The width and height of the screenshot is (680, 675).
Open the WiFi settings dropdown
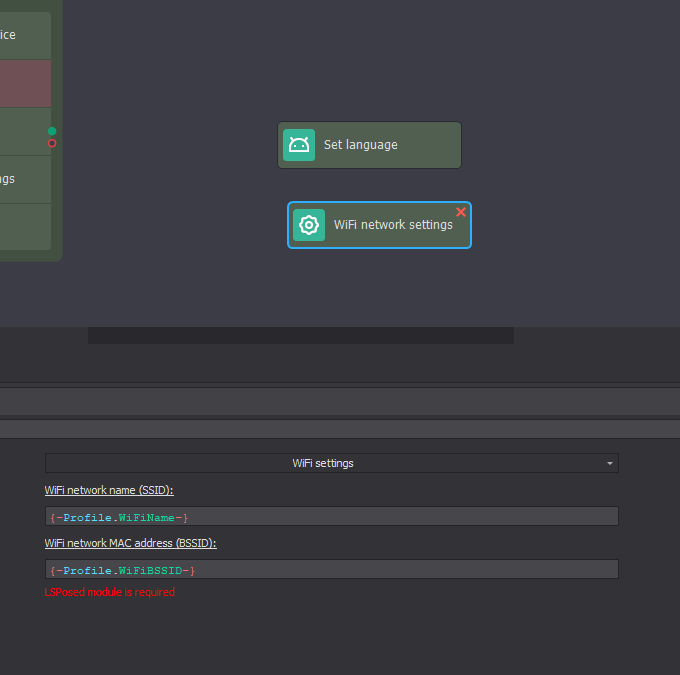[x=332, y=463]
